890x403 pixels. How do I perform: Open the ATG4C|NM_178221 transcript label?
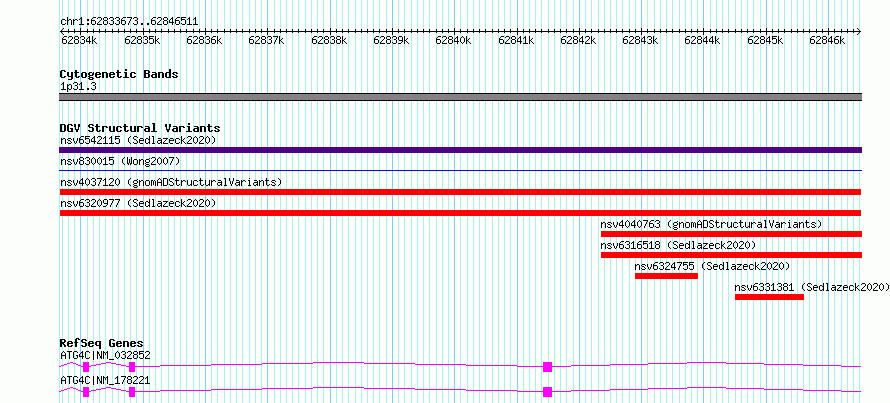tap(105, 380)
